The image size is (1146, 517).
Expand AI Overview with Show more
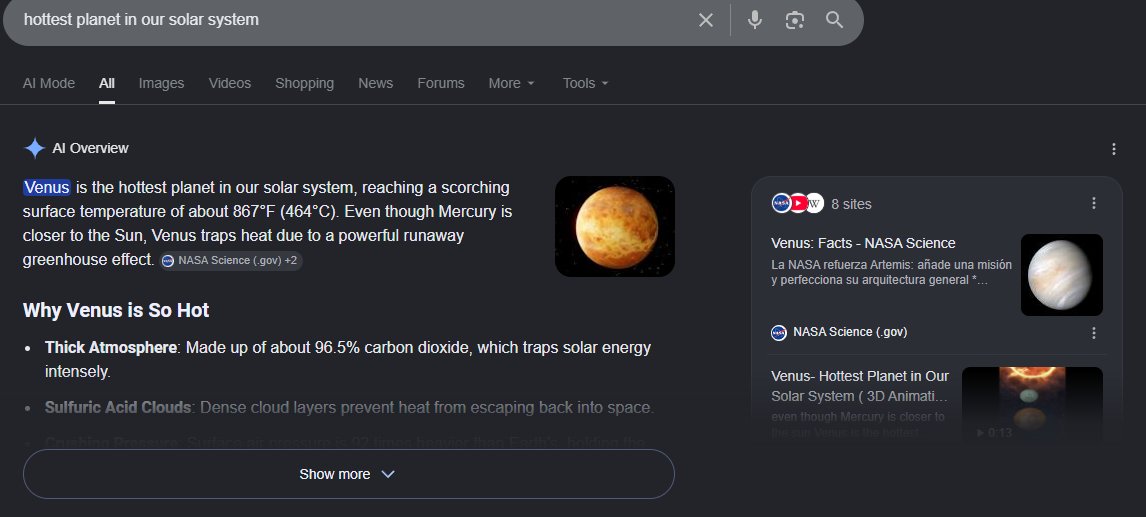(349, 474)
